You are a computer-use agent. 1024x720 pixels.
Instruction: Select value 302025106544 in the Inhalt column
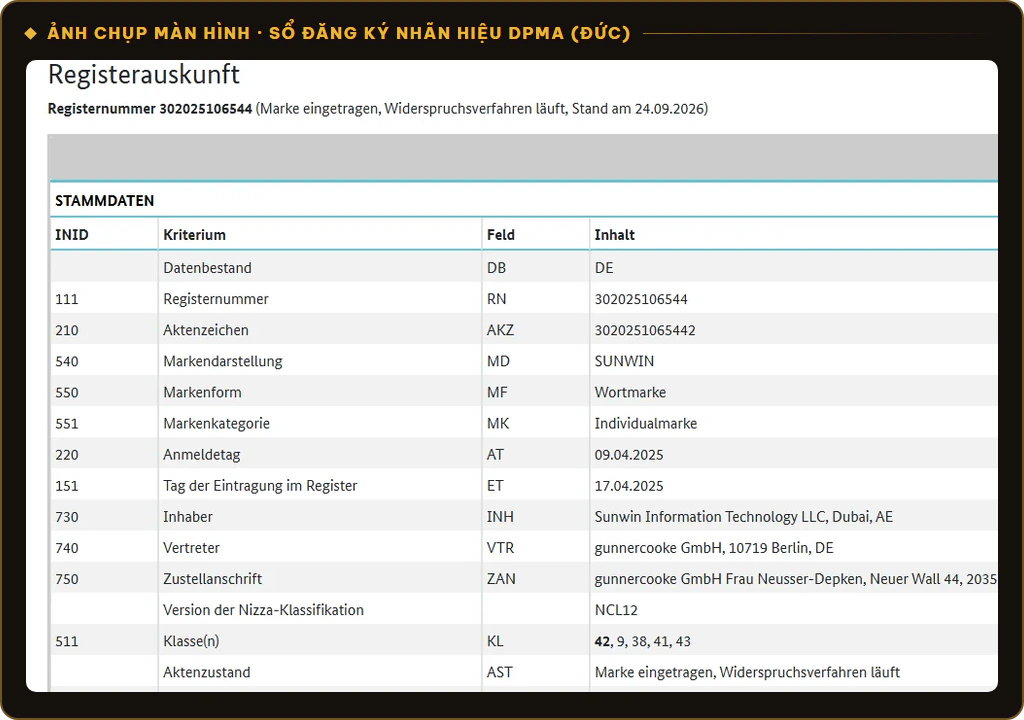click(641, 299)
